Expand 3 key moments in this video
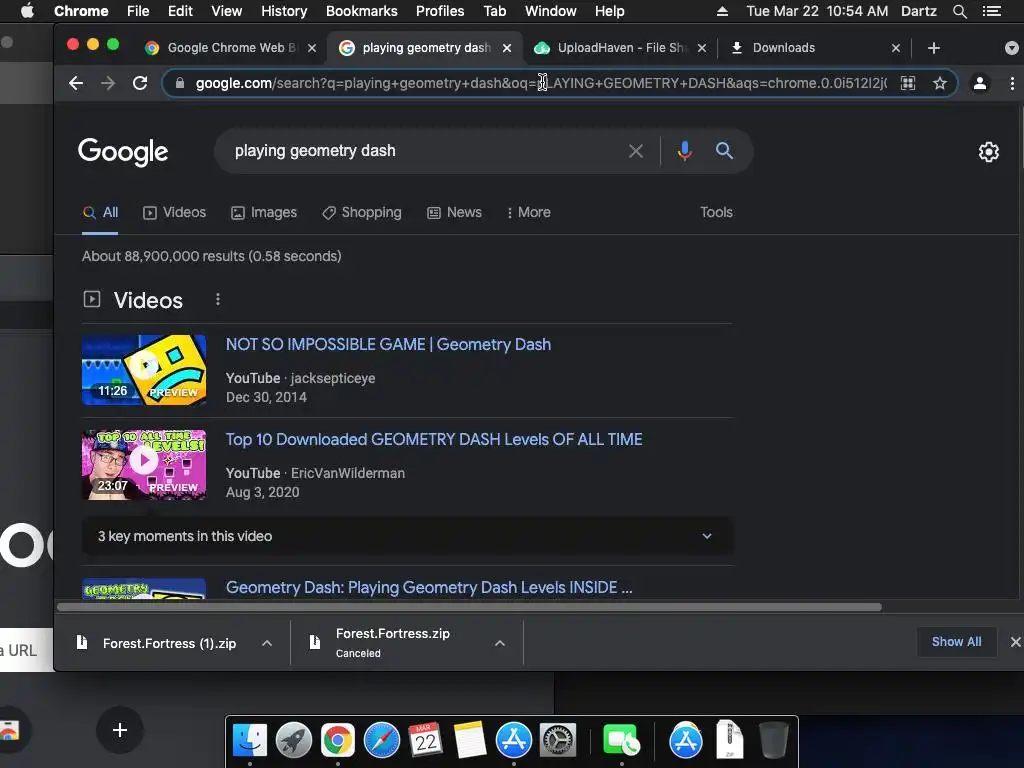 pos(407,536)
